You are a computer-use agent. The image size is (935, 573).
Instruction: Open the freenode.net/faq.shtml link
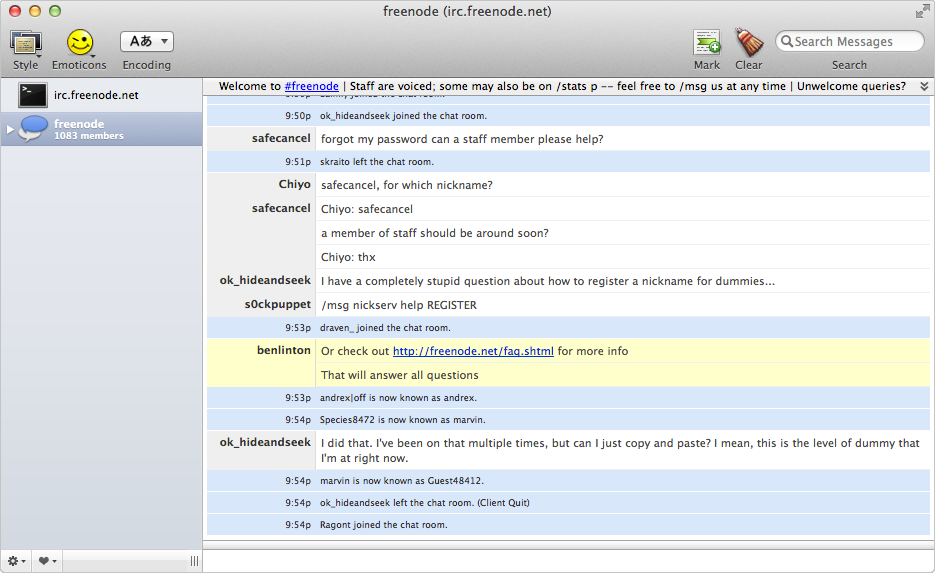pyautogui.click(x=473, y=351)
